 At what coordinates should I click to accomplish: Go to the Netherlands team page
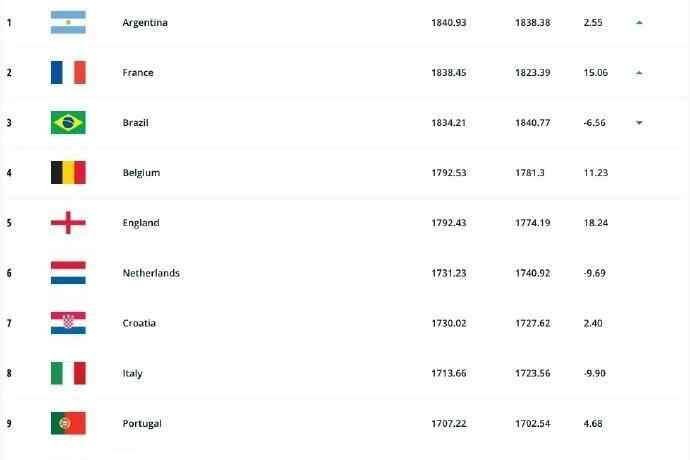150,273
